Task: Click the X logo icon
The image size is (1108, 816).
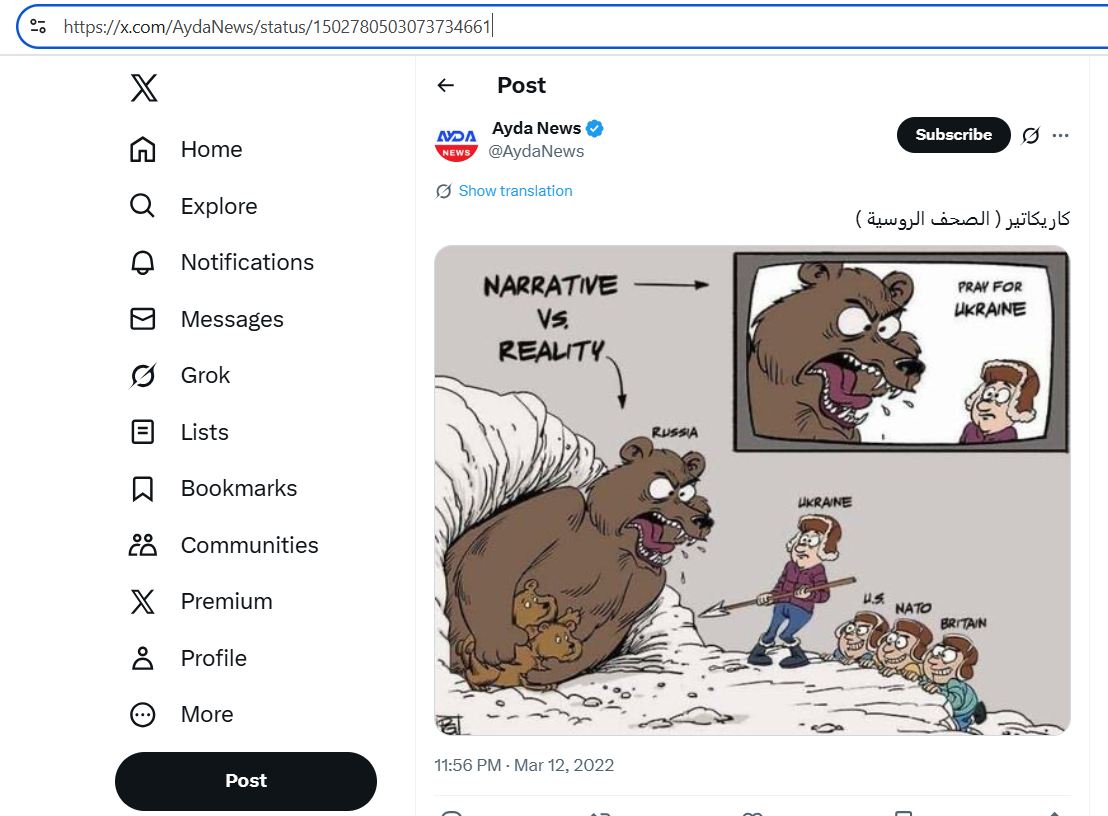Action: pyautogui.click(x=143, y=89)
